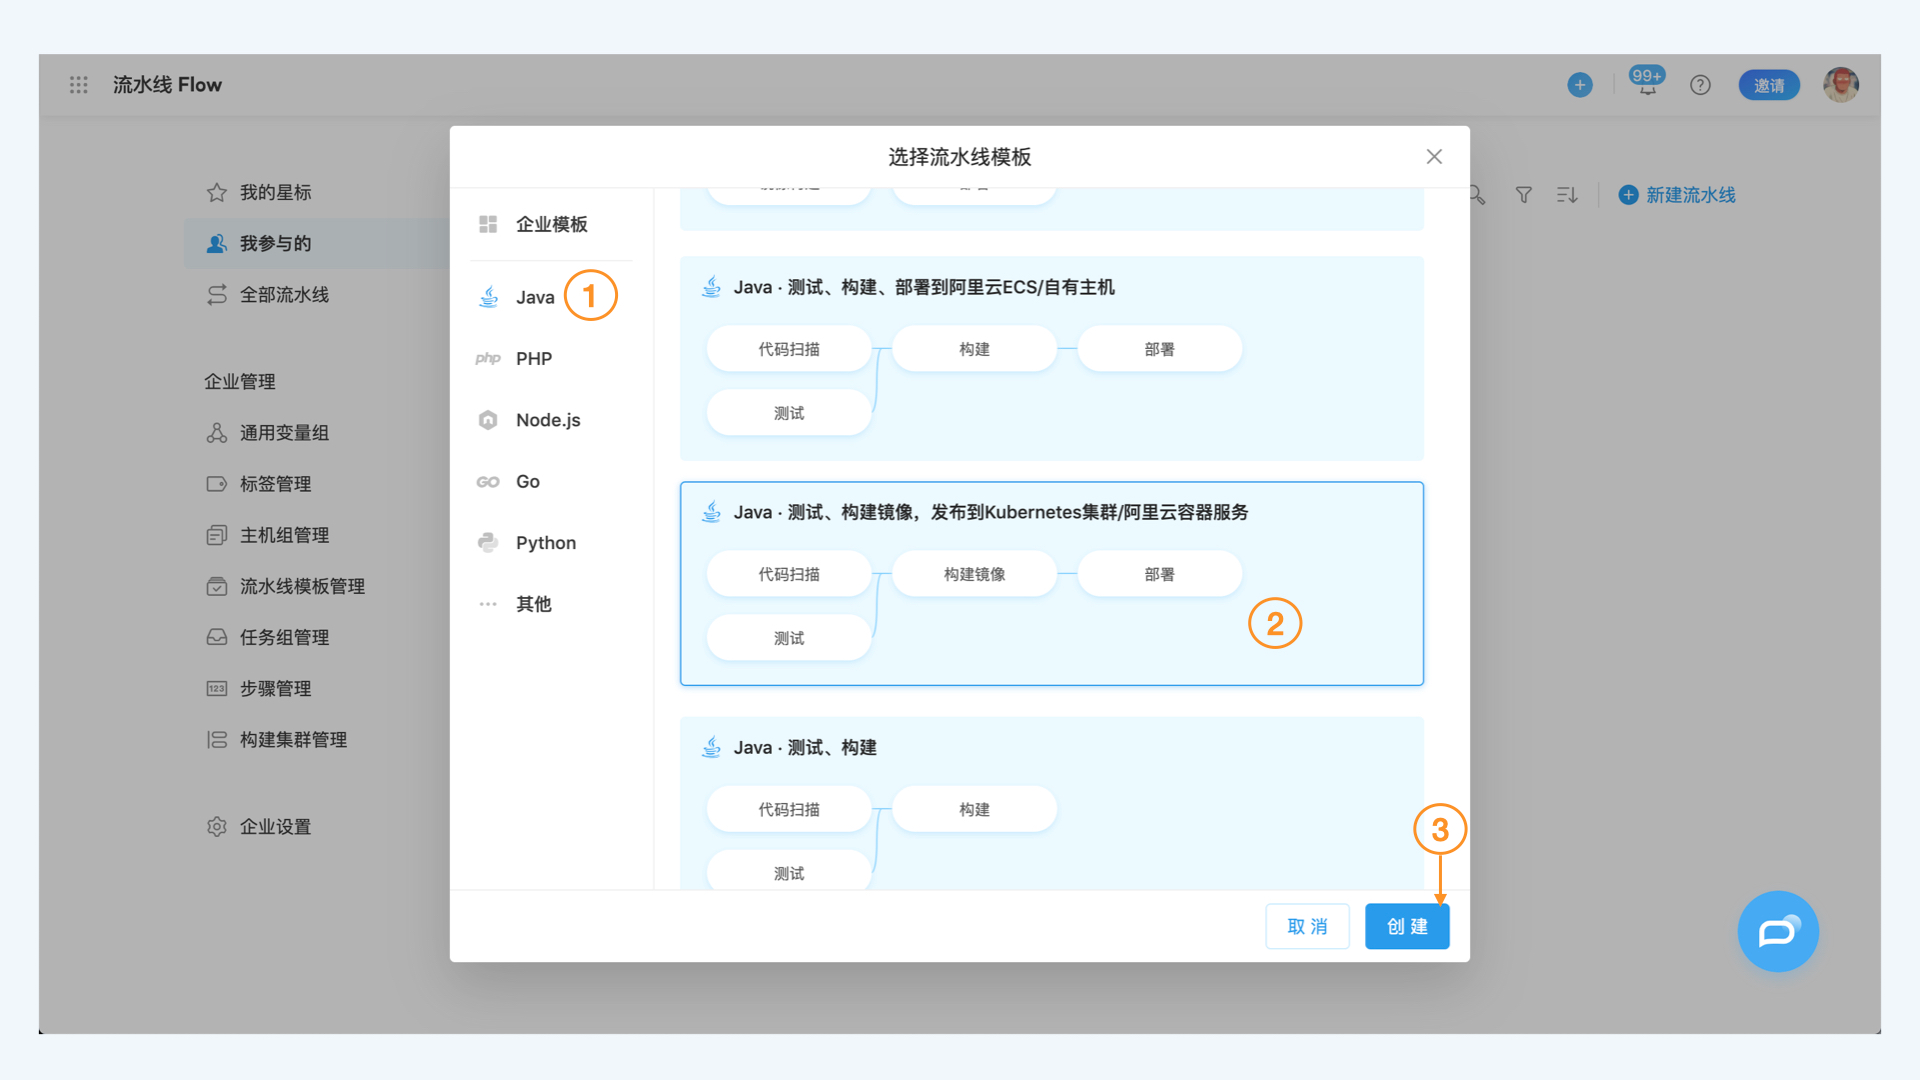This screenshot has width=1920, height=1080.
Task: Click the user avatar in top right
Action: pyautogui.click(x=1840, y=85)
